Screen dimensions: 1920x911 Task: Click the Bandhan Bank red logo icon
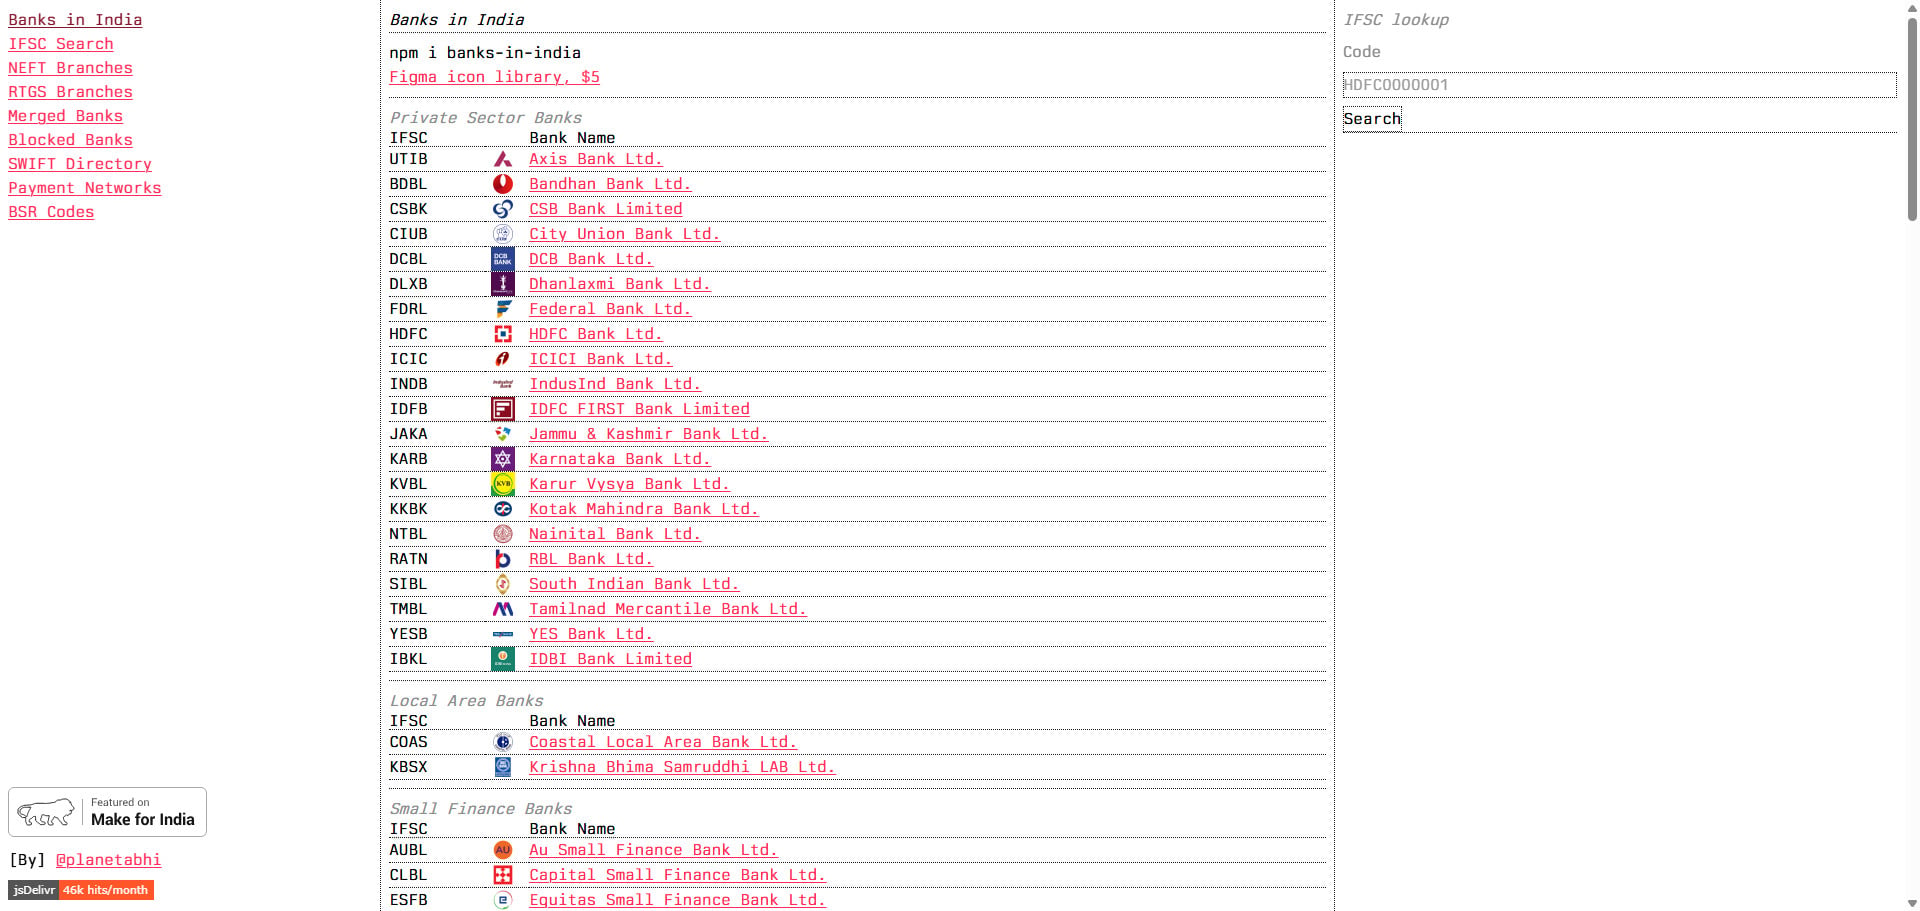[503, 184]
